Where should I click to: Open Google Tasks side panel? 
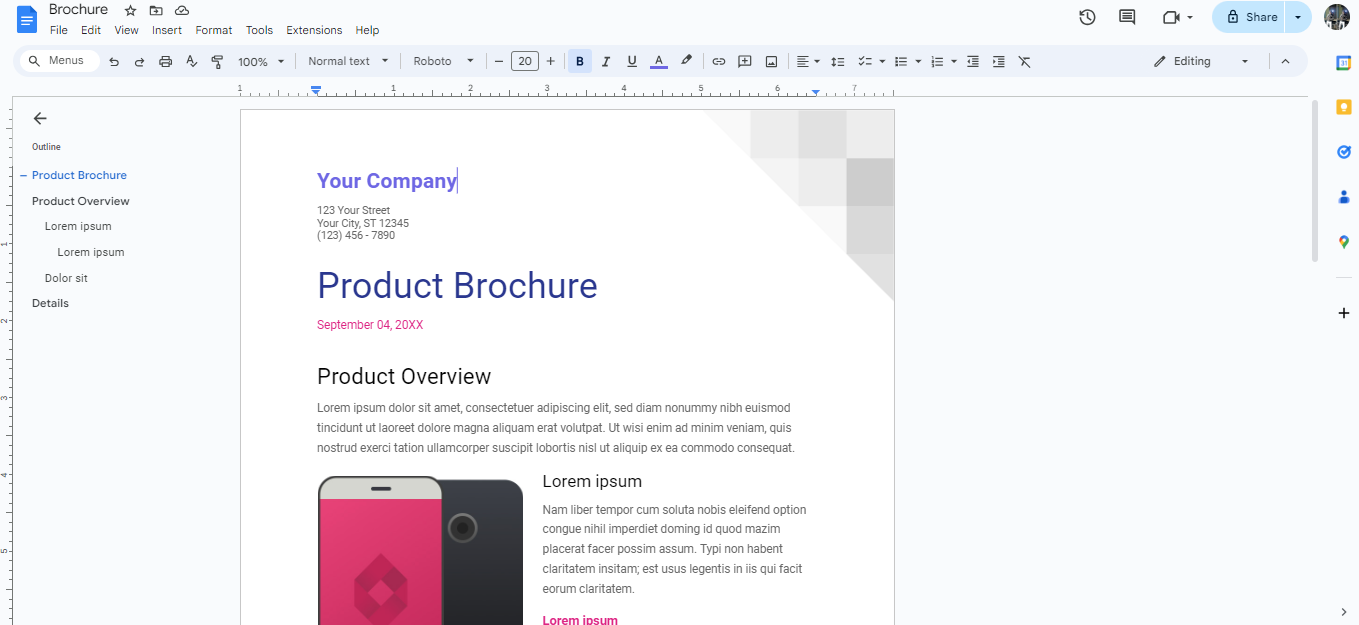point(1344,152)
